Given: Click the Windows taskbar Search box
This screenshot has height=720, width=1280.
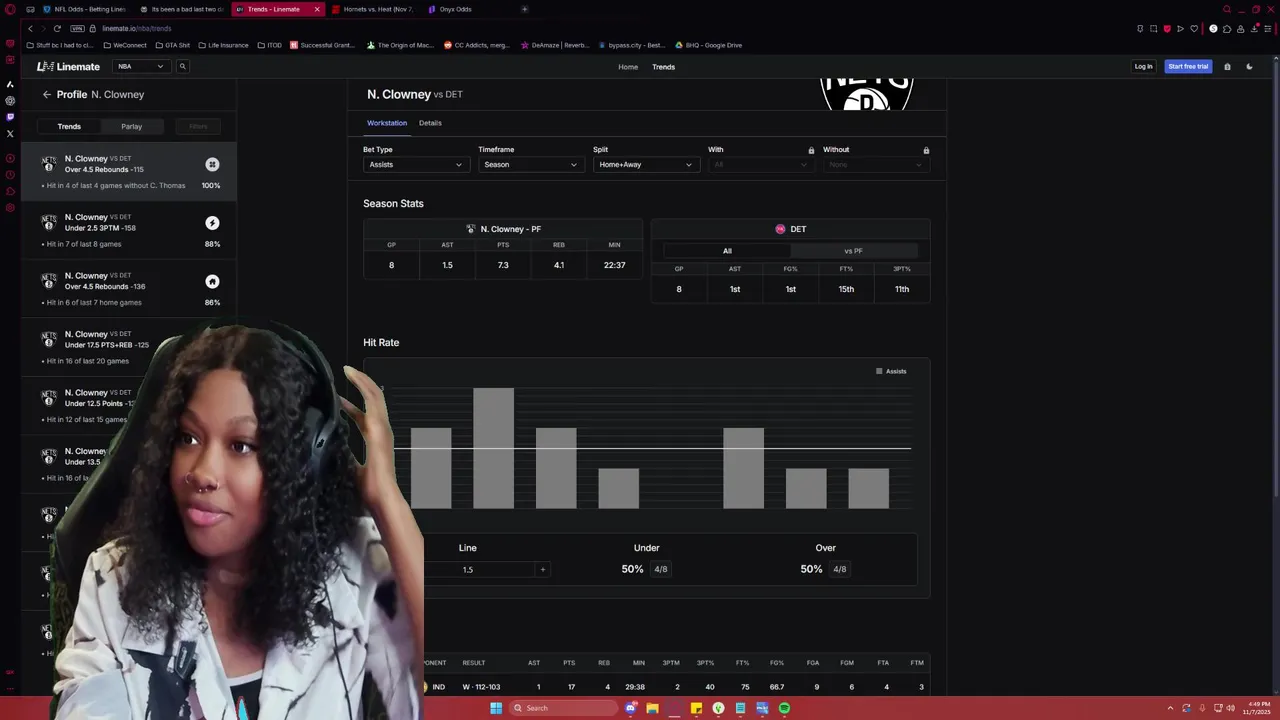Looking at the screenshot, I should (x=563, y=708).
